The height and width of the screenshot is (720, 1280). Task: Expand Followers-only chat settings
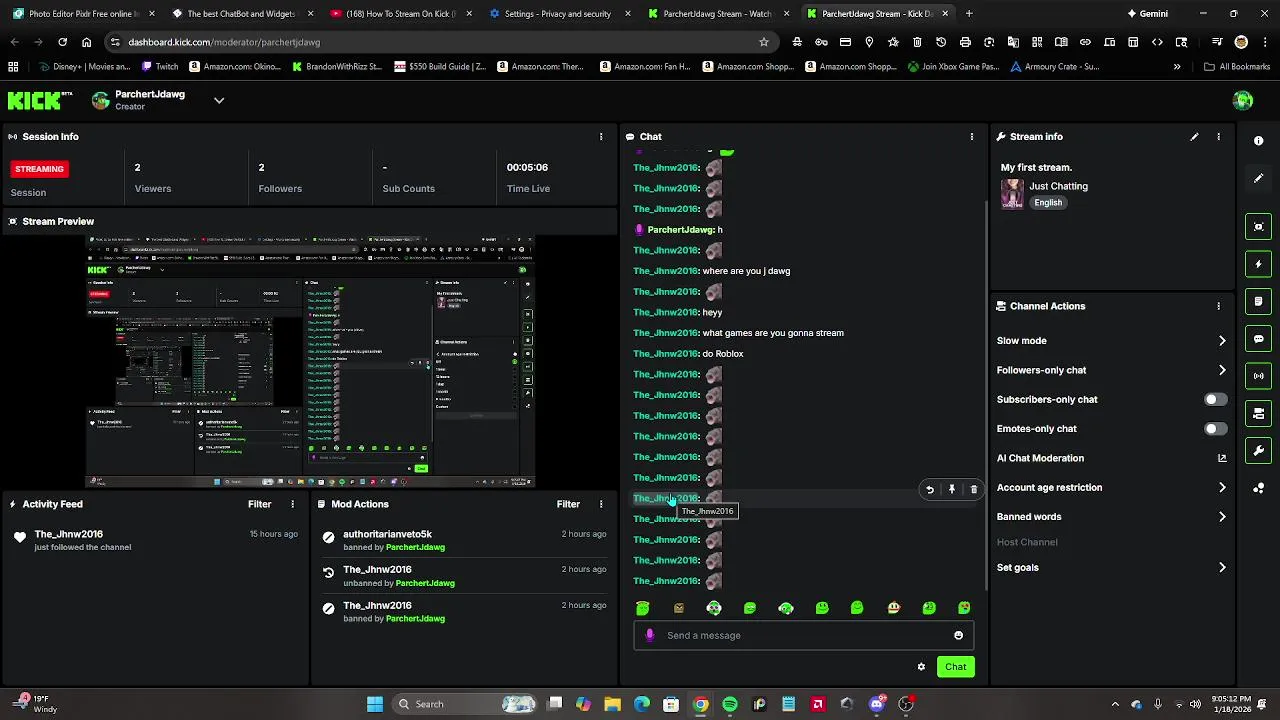pos(1222,370)
